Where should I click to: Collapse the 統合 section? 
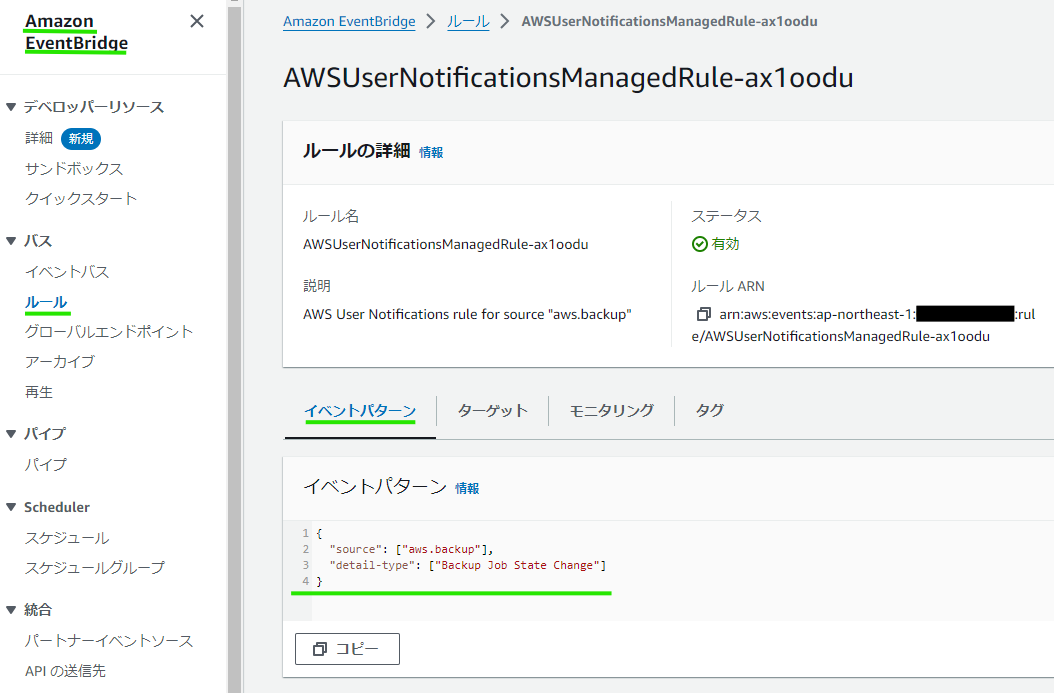pos(12,609)
